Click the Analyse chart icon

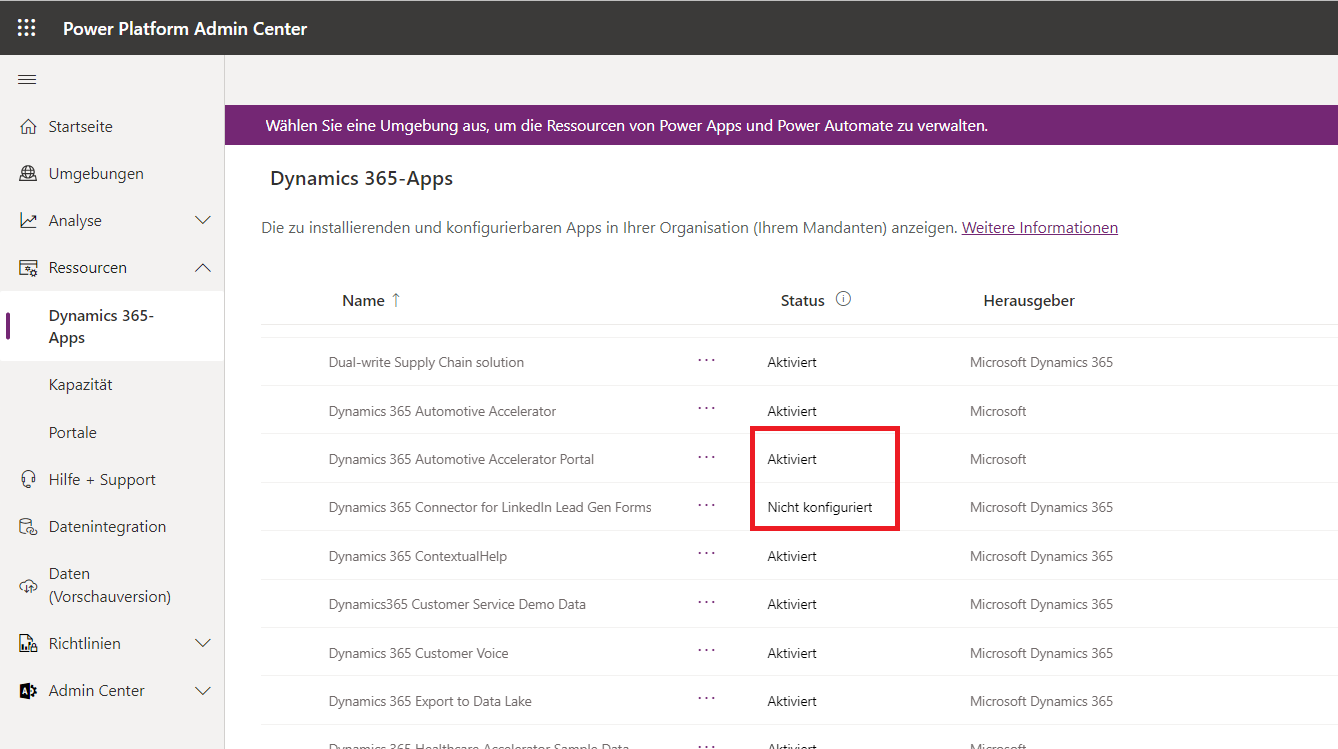click(x=28, y=221)
